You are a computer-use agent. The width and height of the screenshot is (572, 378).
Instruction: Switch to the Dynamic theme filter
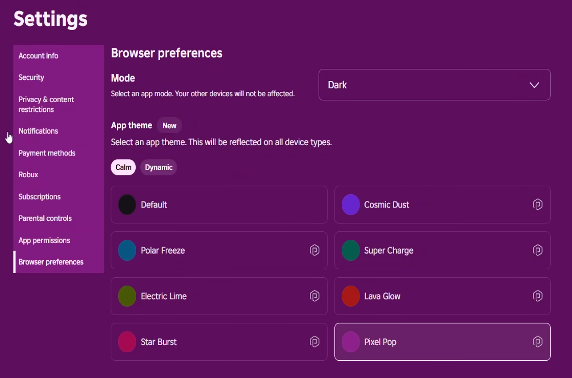[x=158, y=167]
